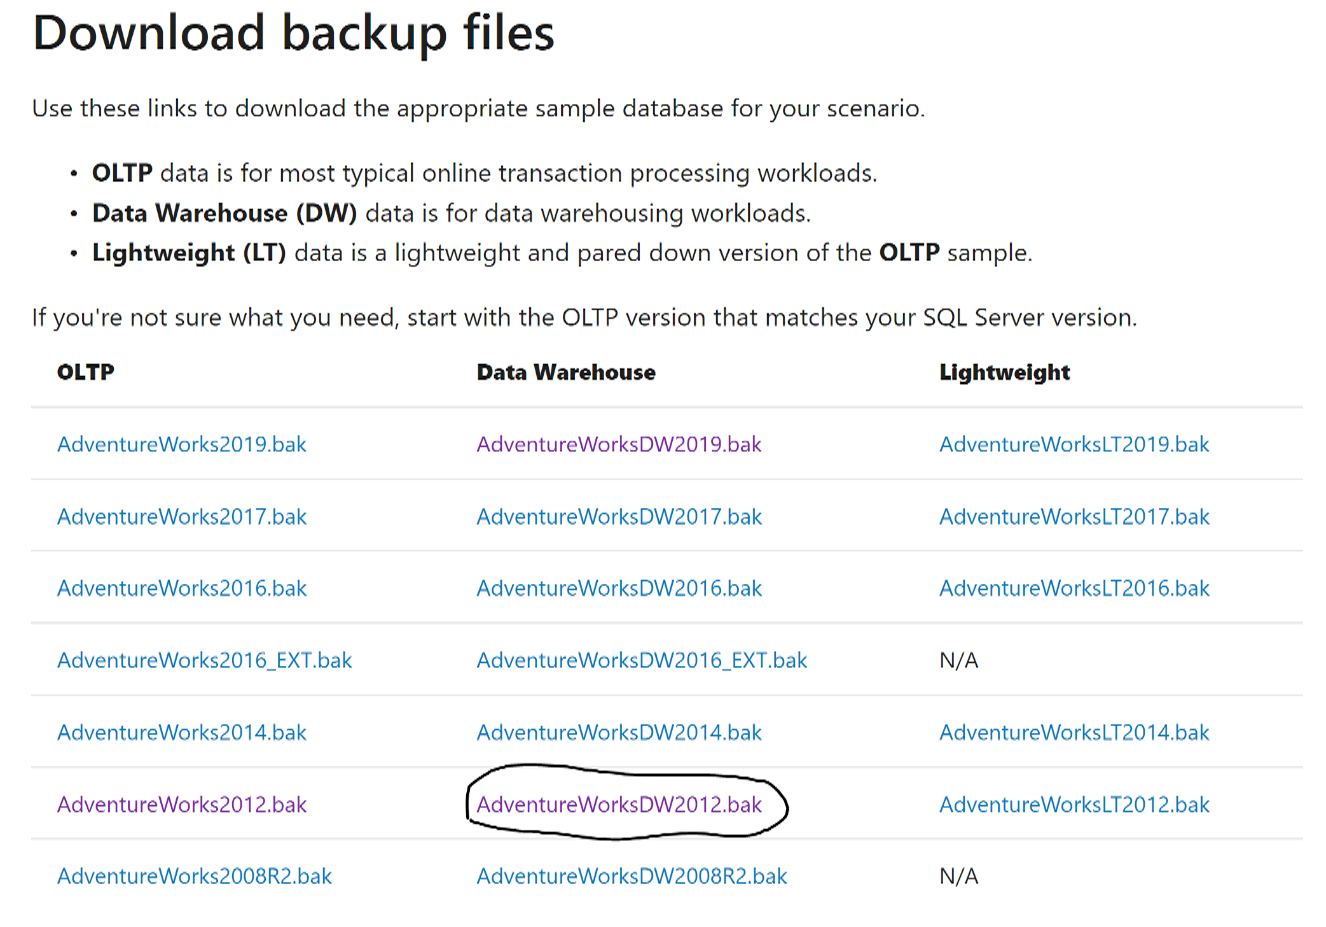Download AdventureWorks2017.bak file
Viewport: 1326px width, 927px height.
[181, 516]
